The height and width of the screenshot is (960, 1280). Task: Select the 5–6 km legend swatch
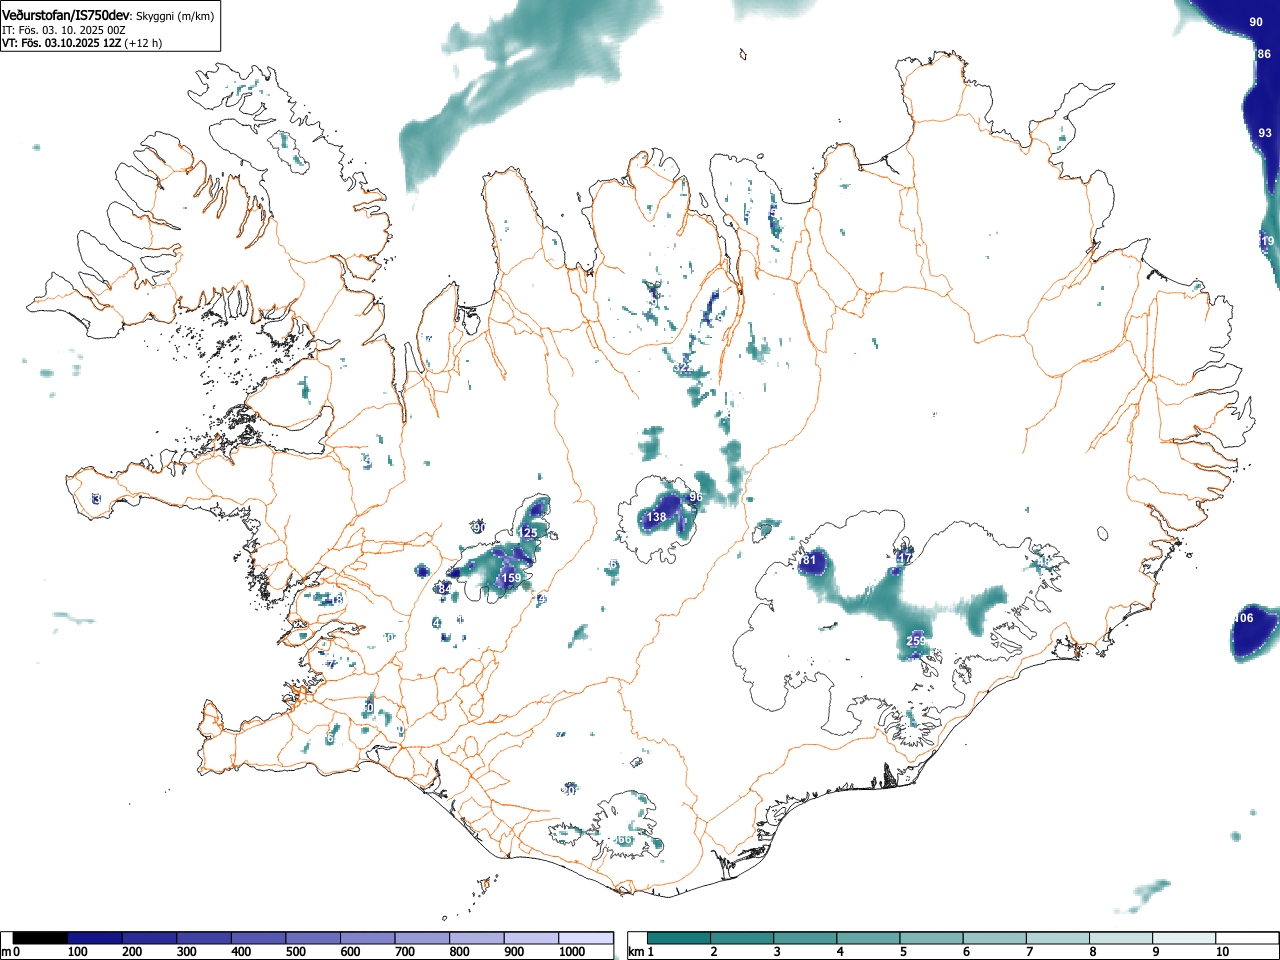click(x=933, y=938)
